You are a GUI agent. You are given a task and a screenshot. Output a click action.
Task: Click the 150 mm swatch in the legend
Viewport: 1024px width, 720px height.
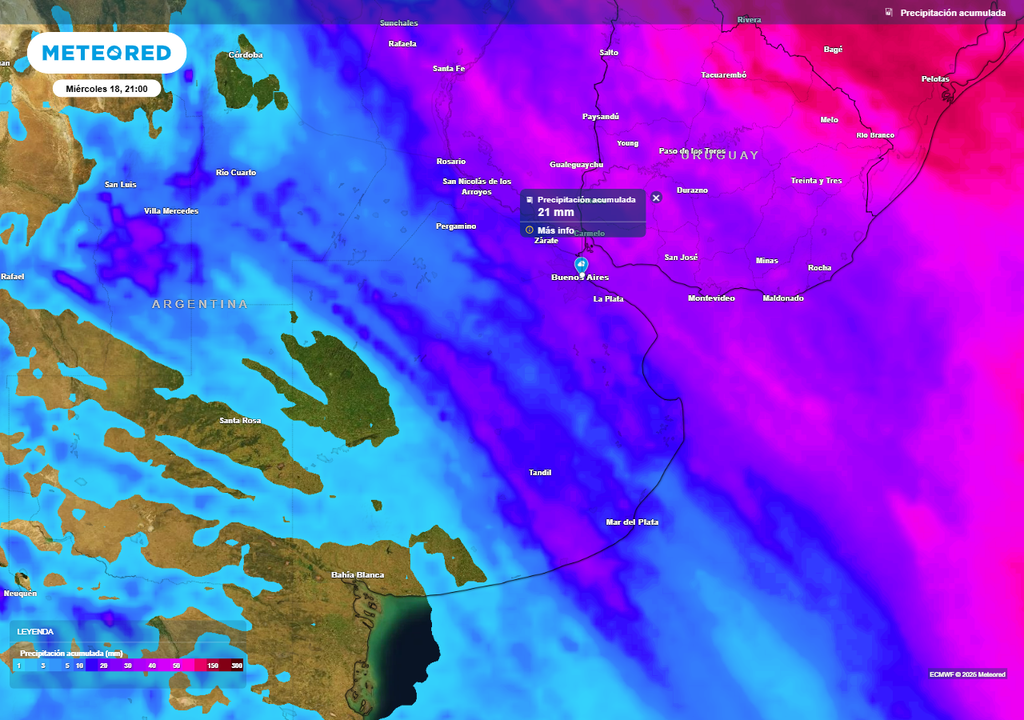pyautogui.click(x=212, y=665)
